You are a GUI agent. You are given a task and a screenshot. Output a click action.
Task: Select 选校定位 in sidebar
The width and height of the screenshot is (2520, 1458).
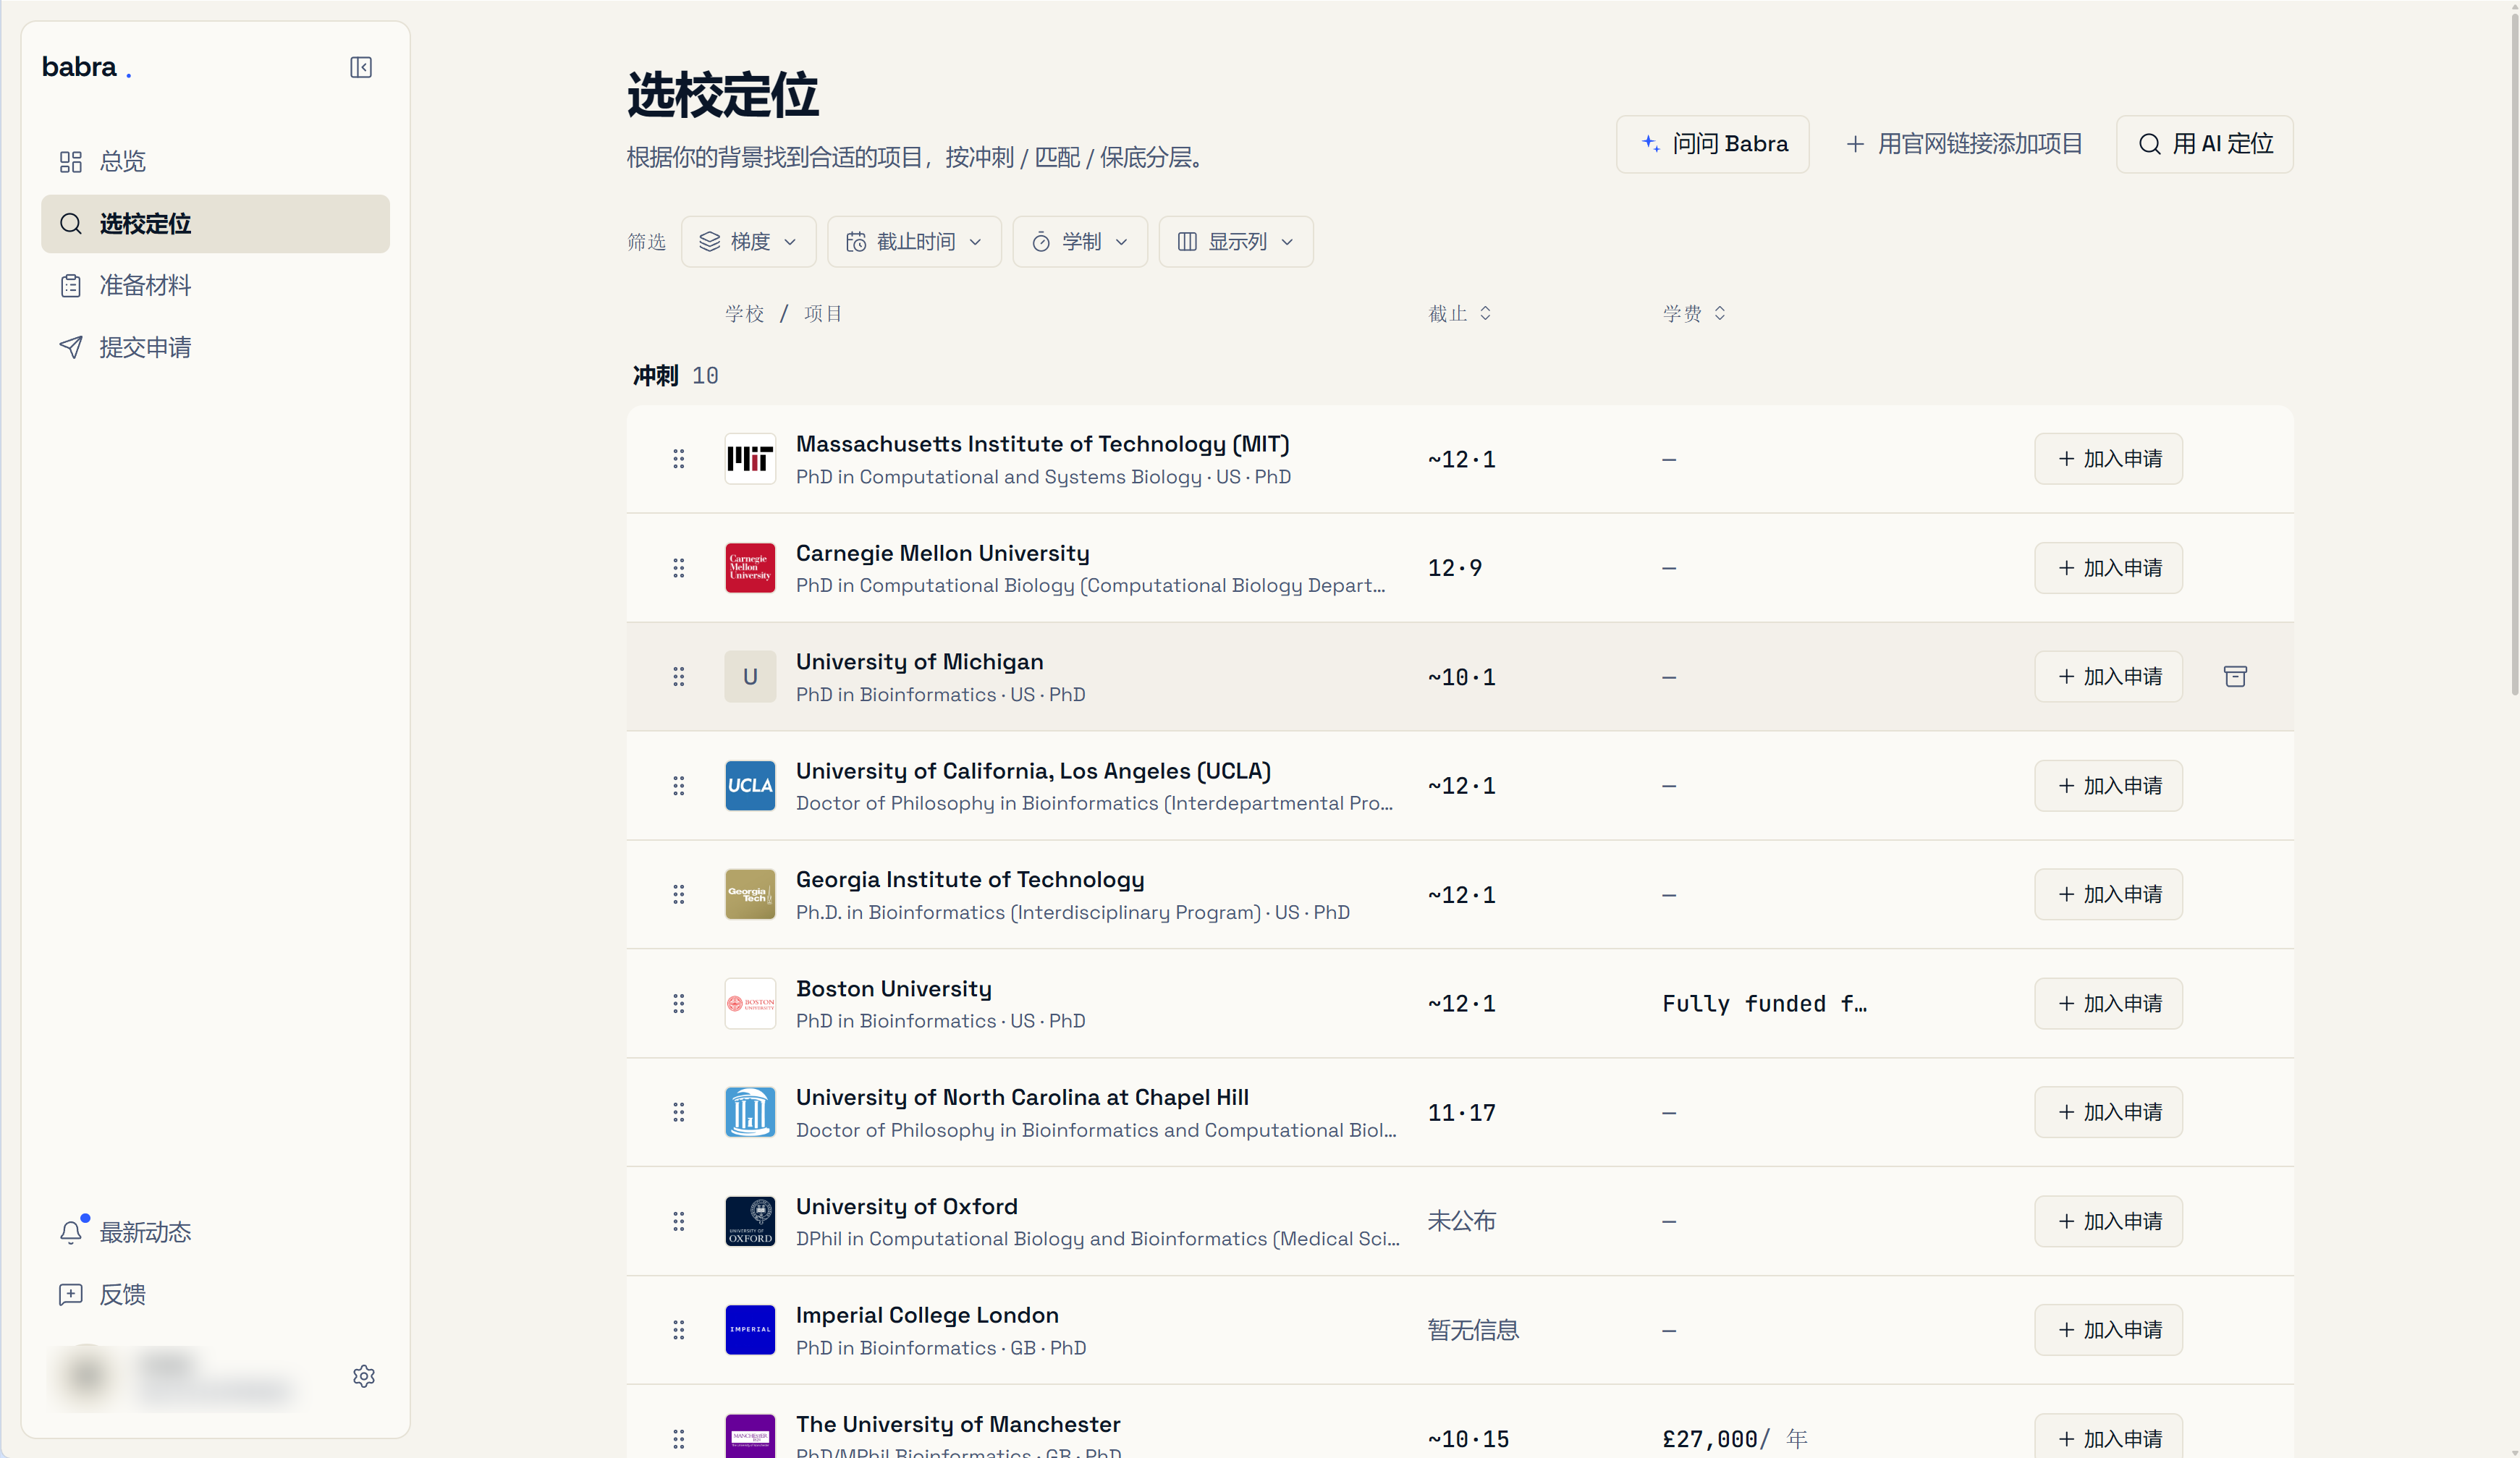[215, 224]
